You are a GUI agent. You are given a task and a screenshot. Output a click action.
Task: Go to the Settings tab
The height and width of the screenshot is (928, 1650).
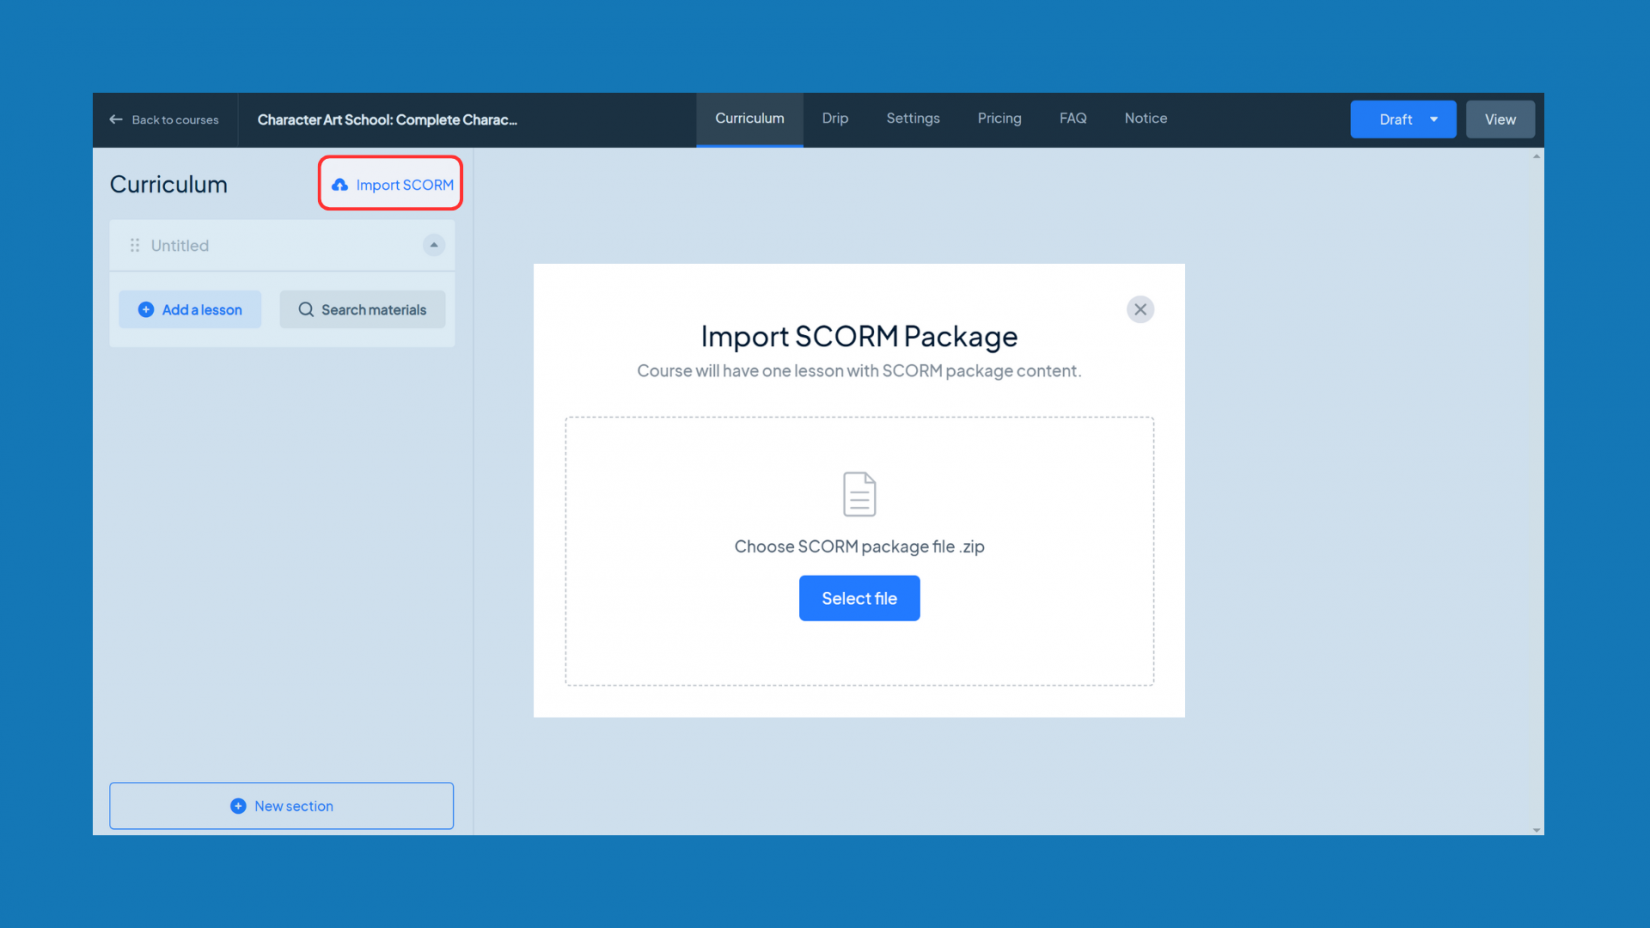pyautogui.click(x=912, y=118)
